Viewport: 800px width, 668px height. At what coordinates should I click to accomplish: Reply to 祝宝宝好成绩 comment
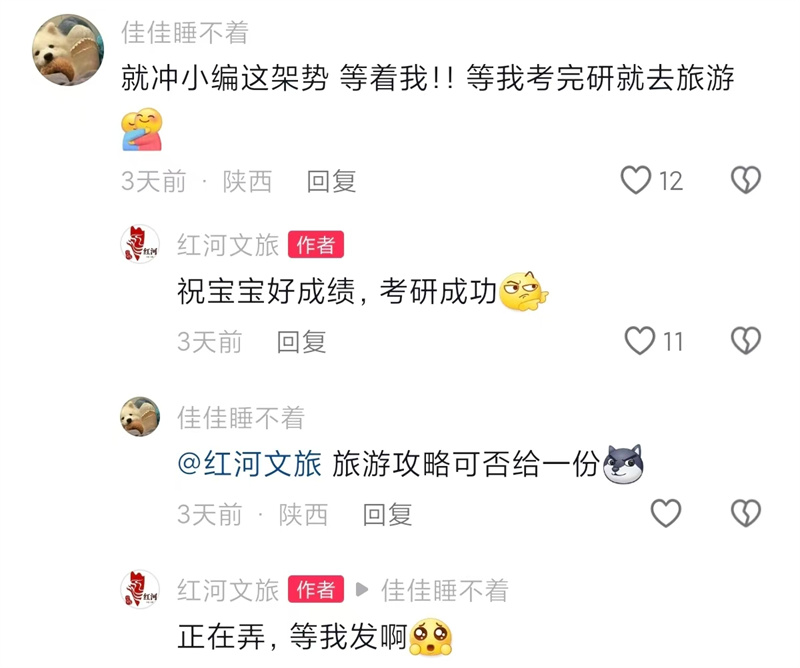click(x=301, y=342)
